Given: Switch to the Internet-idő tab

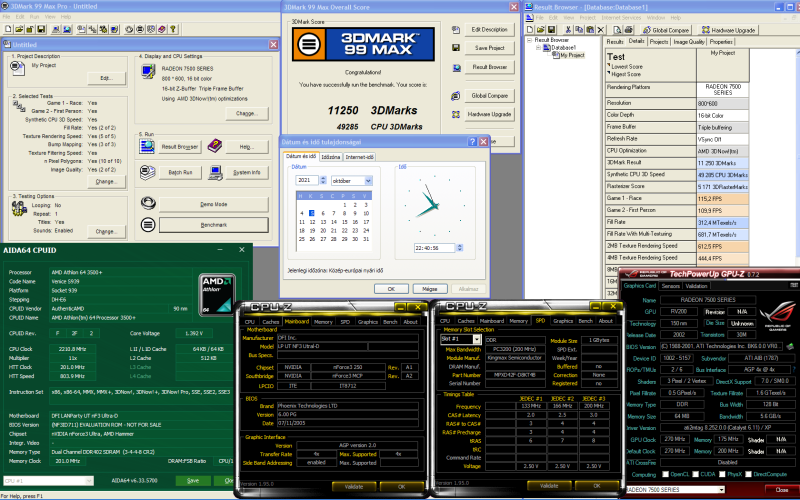Looking at the screenshot, I should click(x=360, y=157).
